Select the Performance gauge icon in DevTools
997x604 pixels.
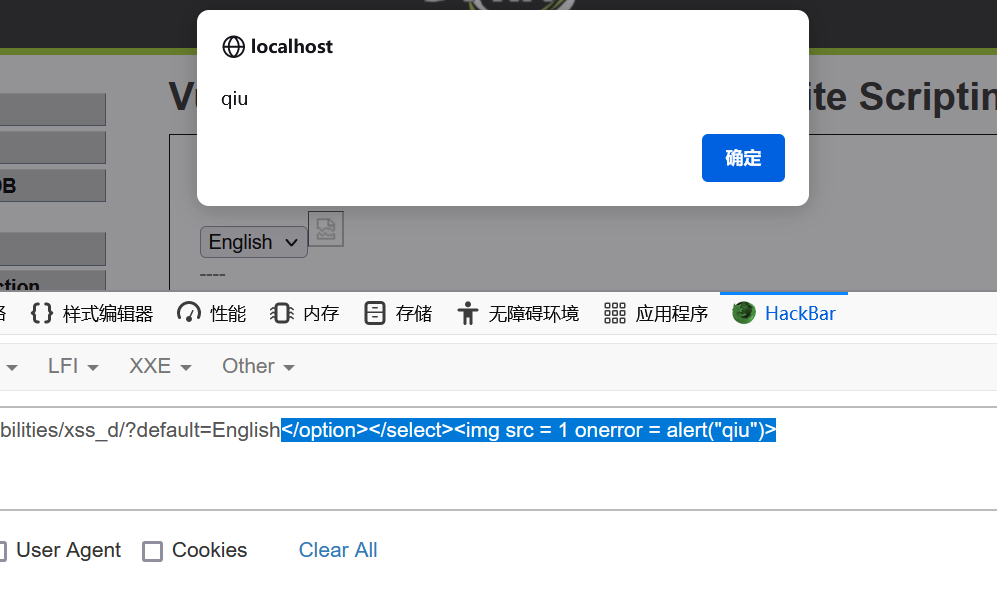(x=188, y=312)
